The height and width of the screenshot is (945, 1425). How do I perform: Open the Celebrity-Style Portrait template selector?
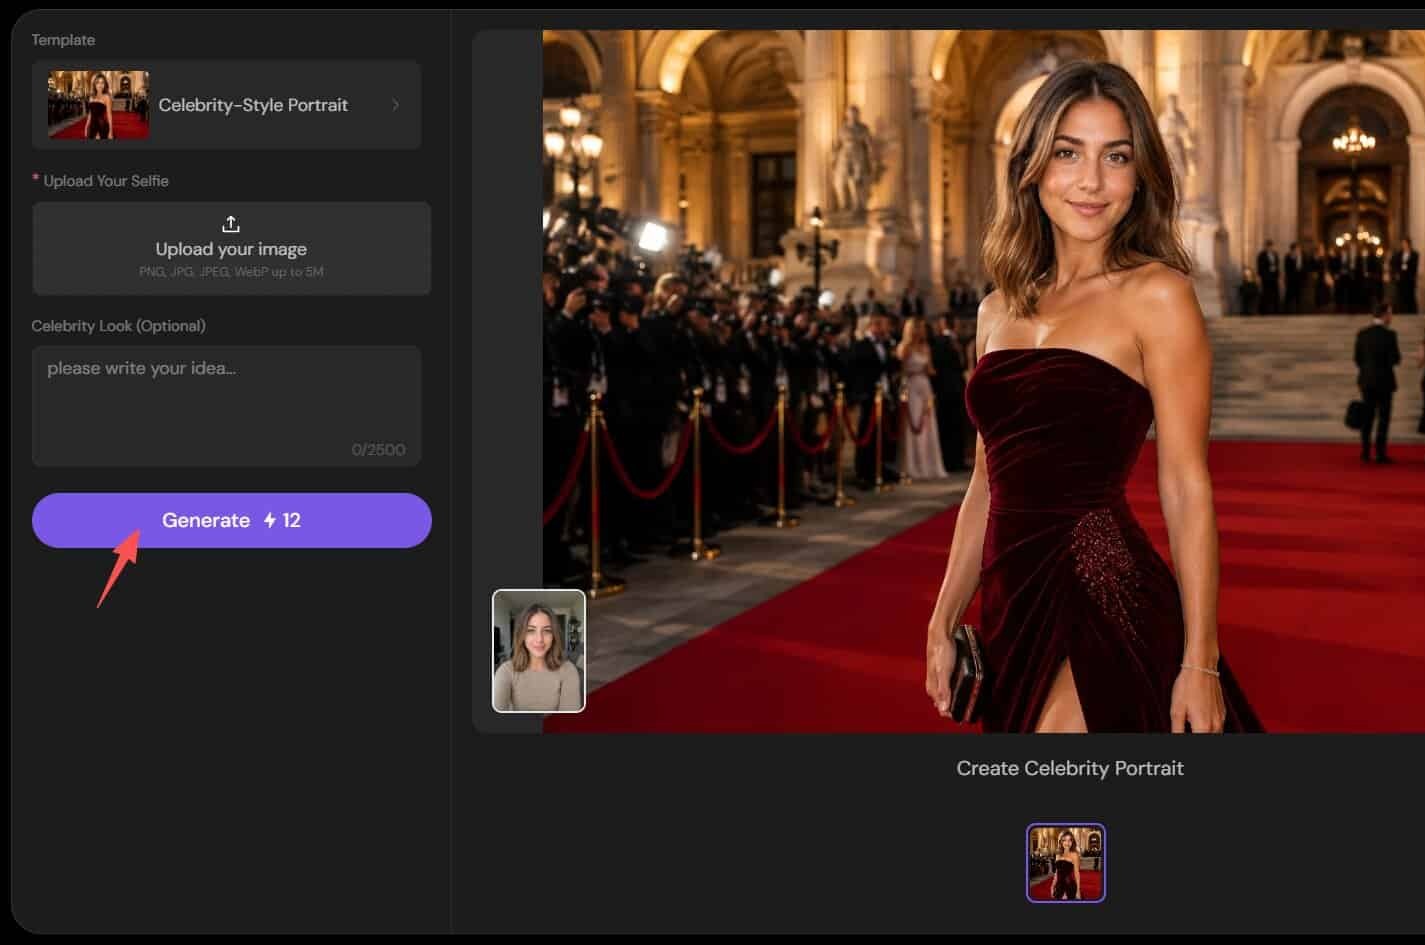click(226, 105)
